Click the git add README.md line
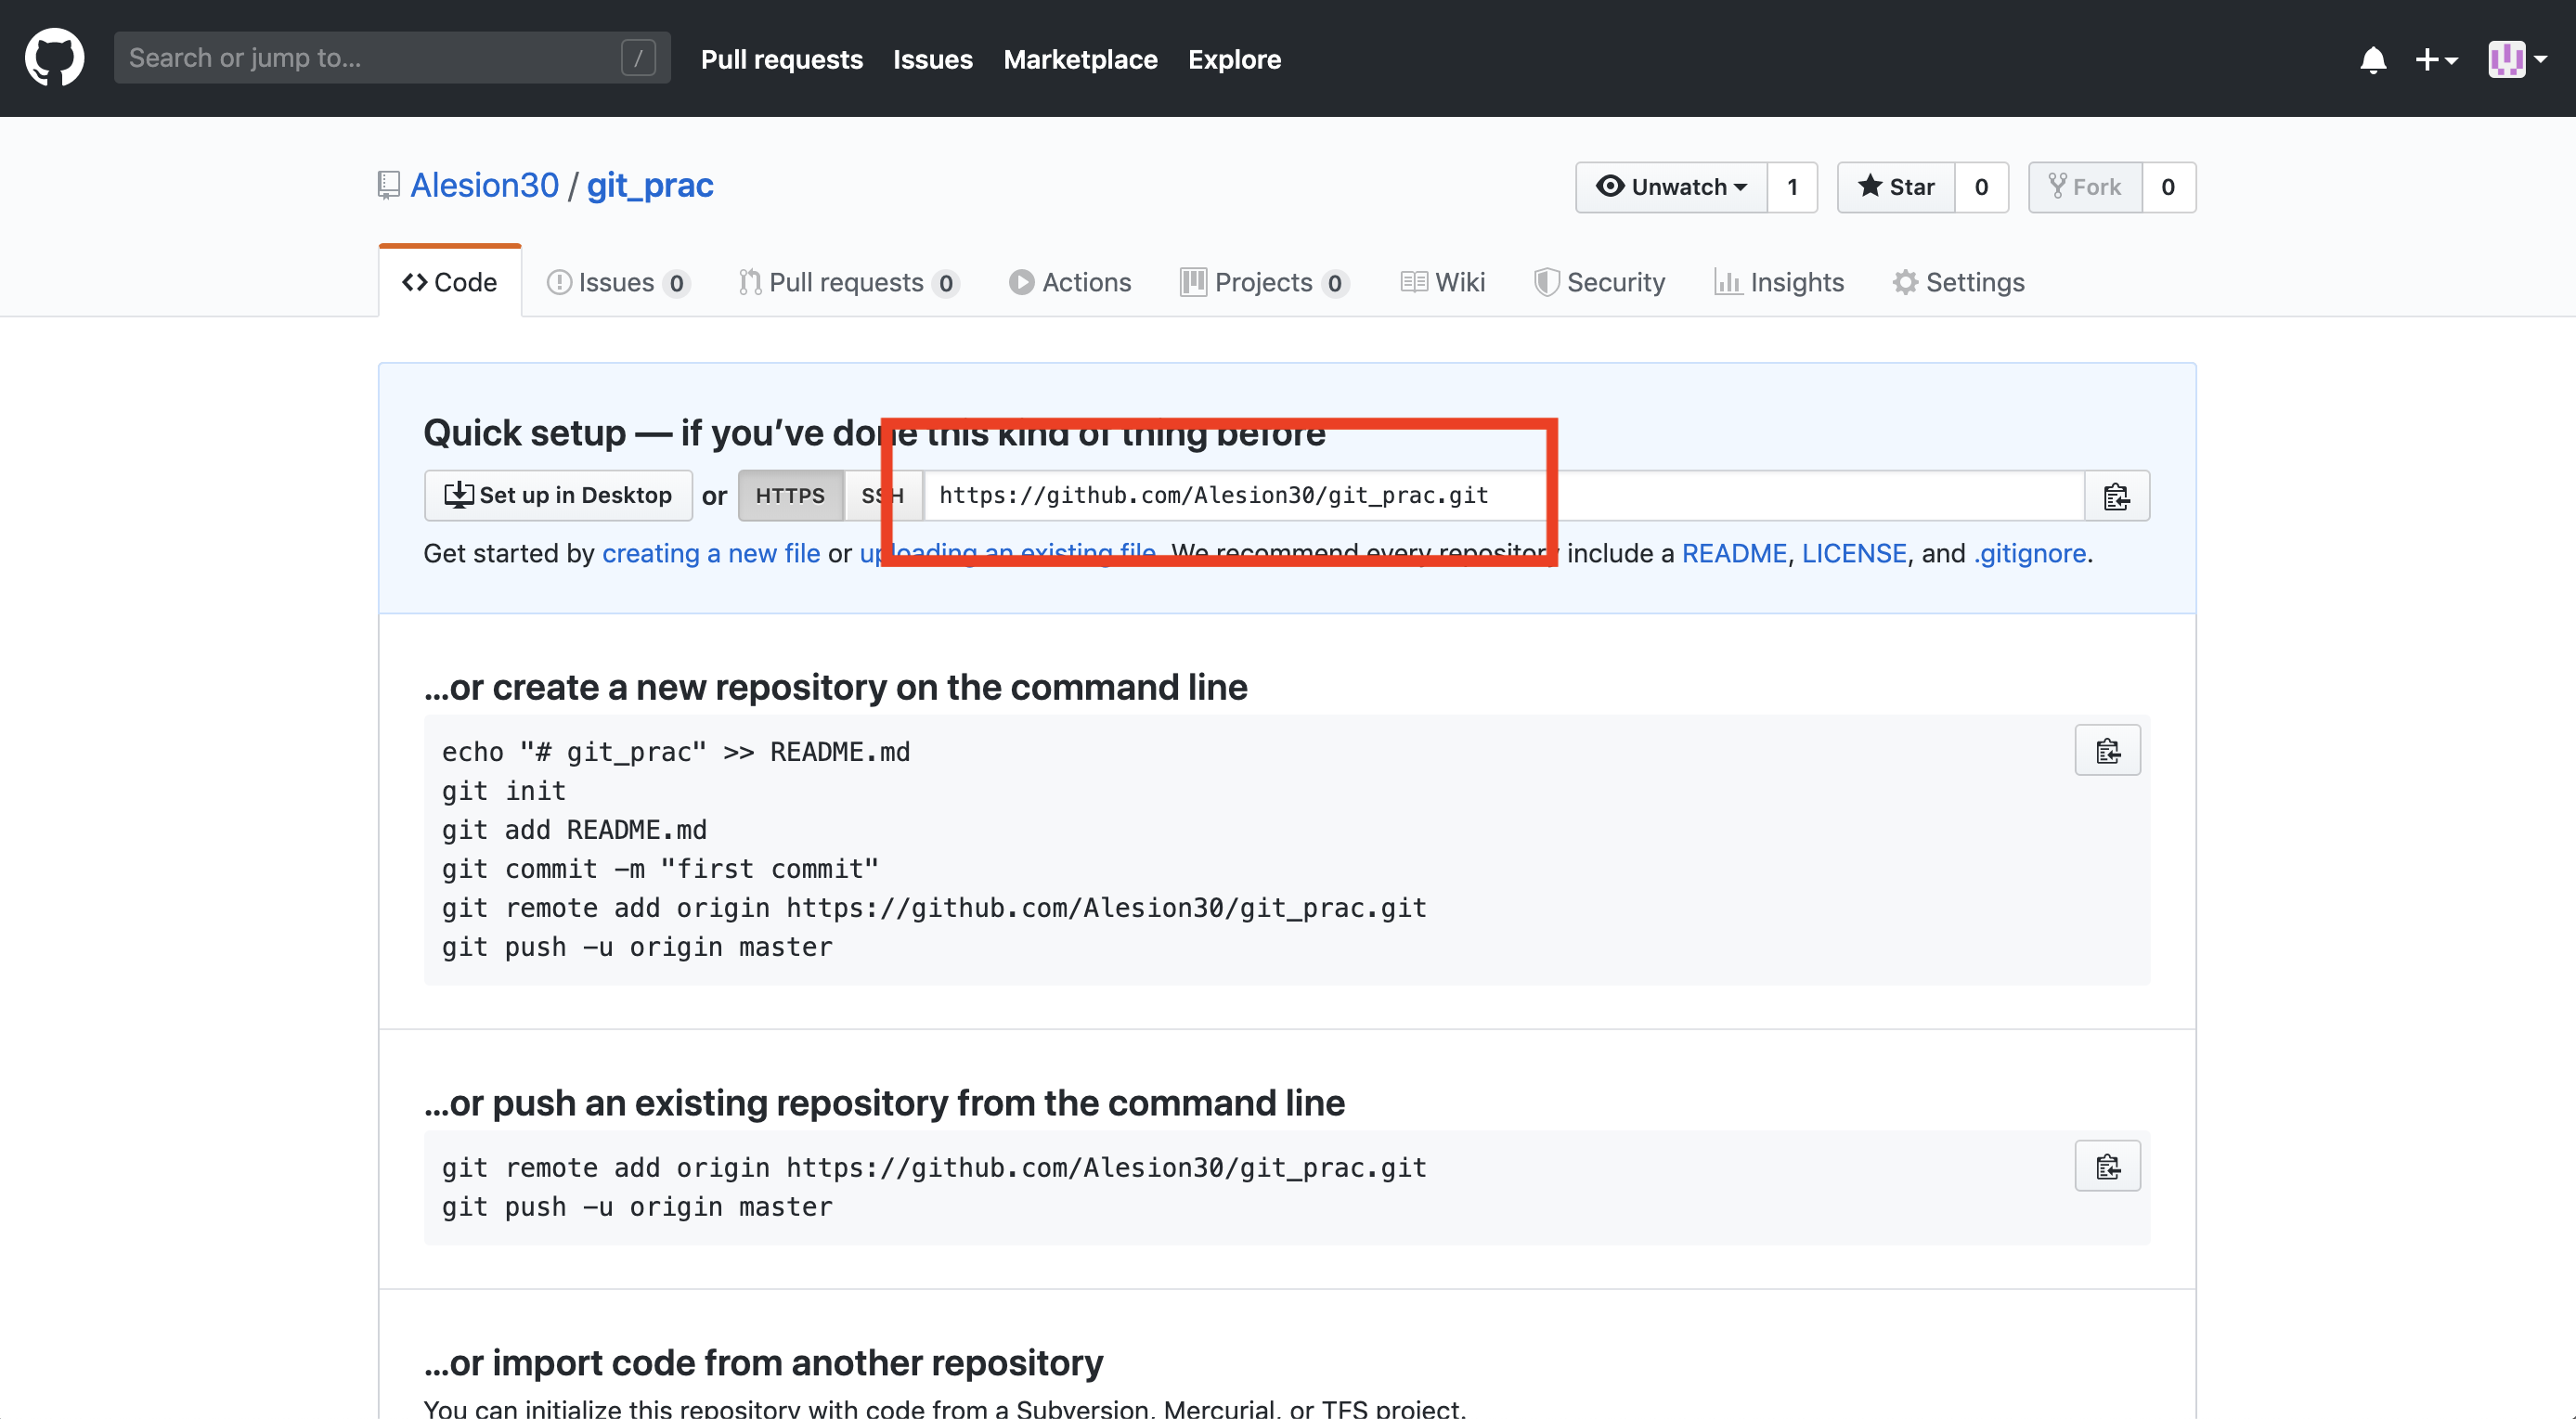Viewport: 2576px width, 1419px height. click(x=574, y=830)
